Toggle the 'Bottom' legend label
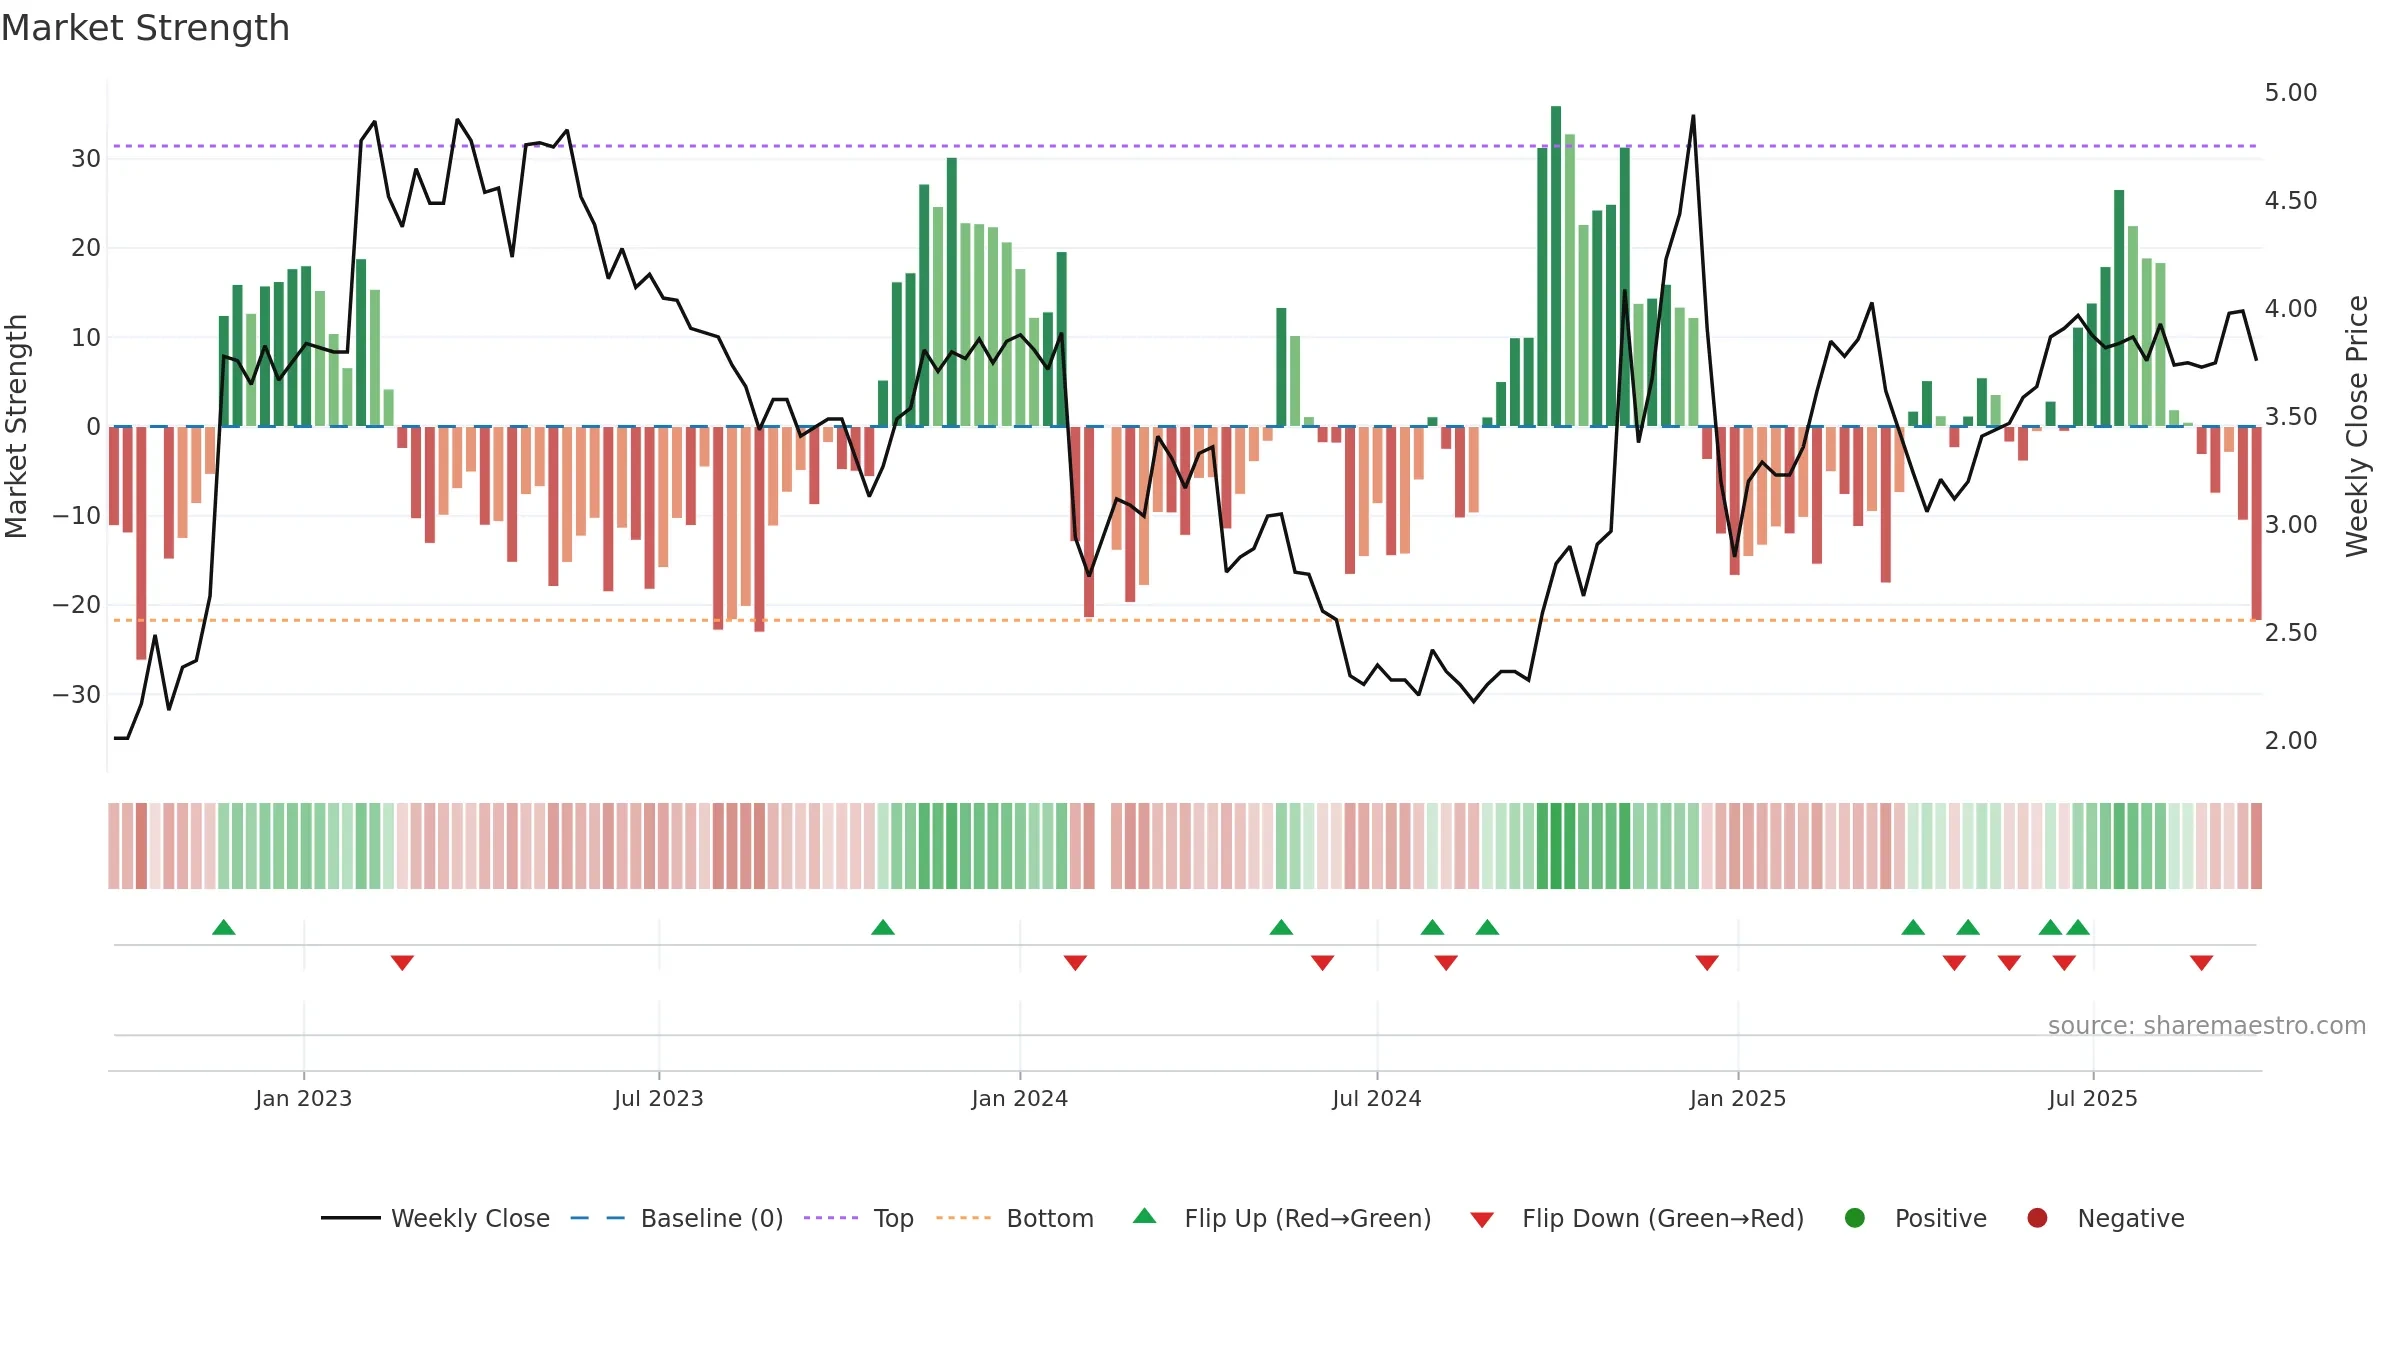2400x1350 pixels. pos(1050,1218)
